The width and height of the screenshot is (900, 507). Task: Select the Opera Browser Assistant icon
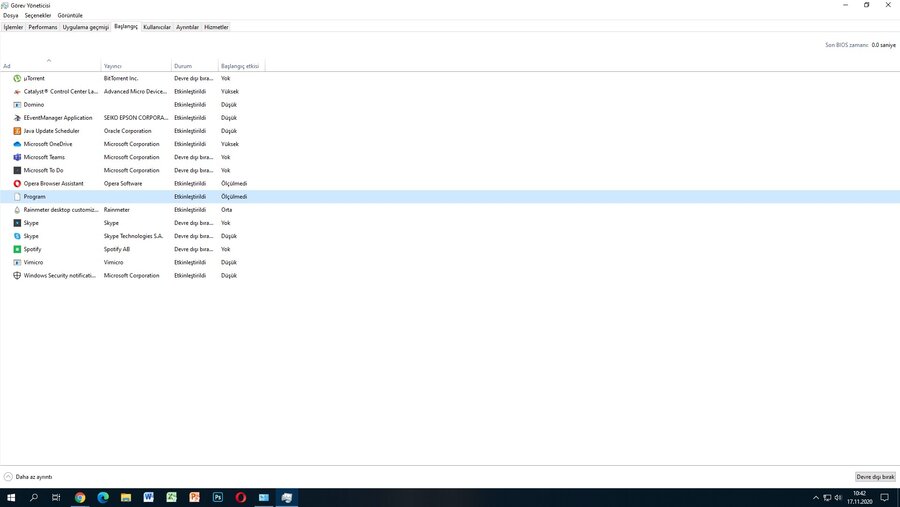[17, 184]
